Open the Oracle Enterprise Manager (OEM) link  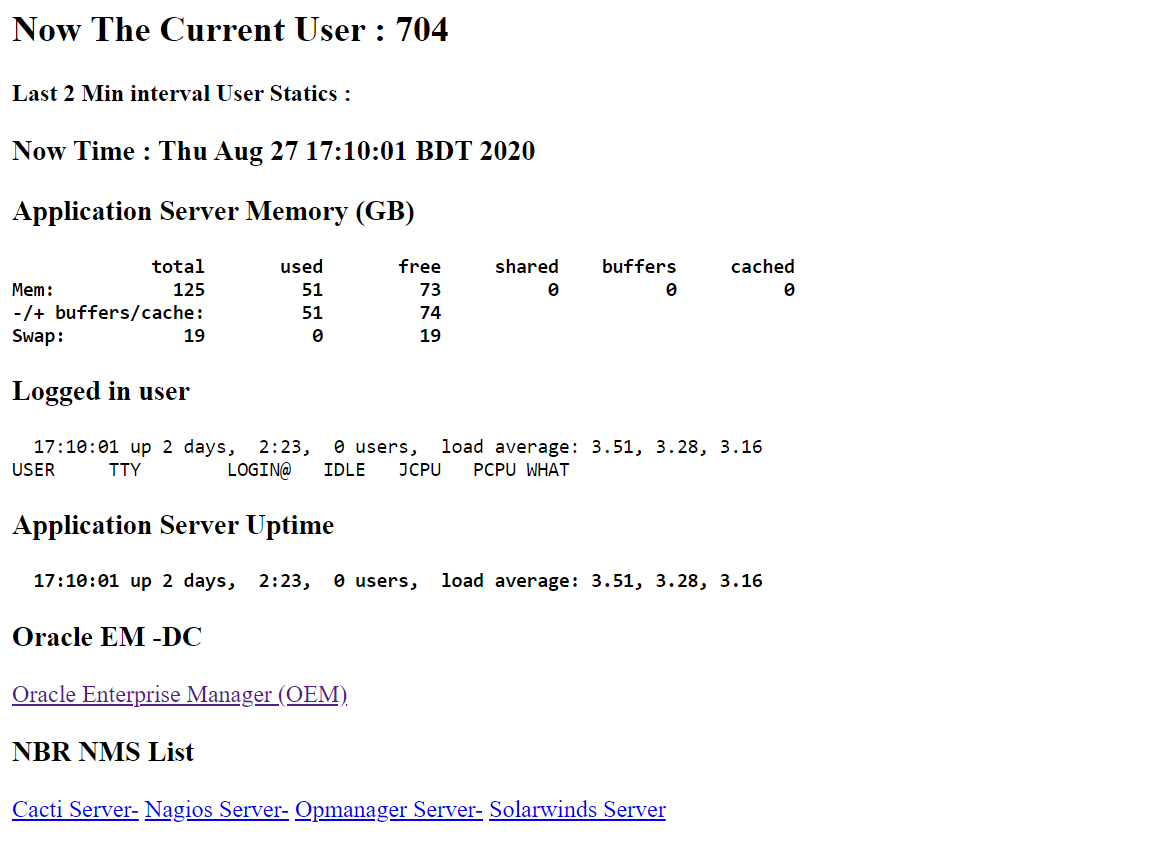tap(179, 695)
